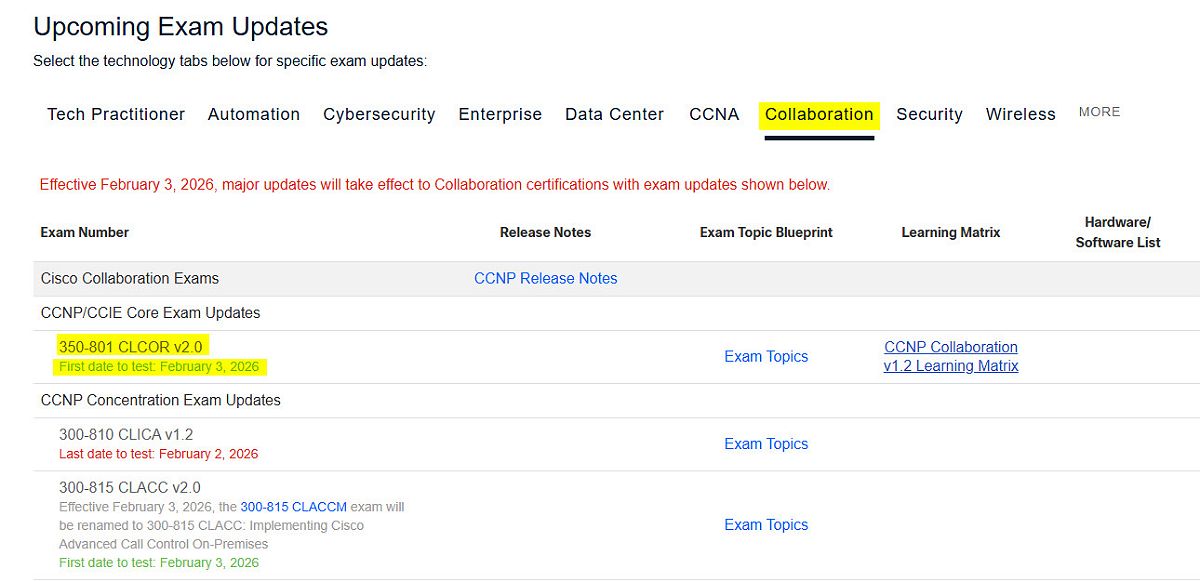Expand the MORE tabs menu

1099,112
